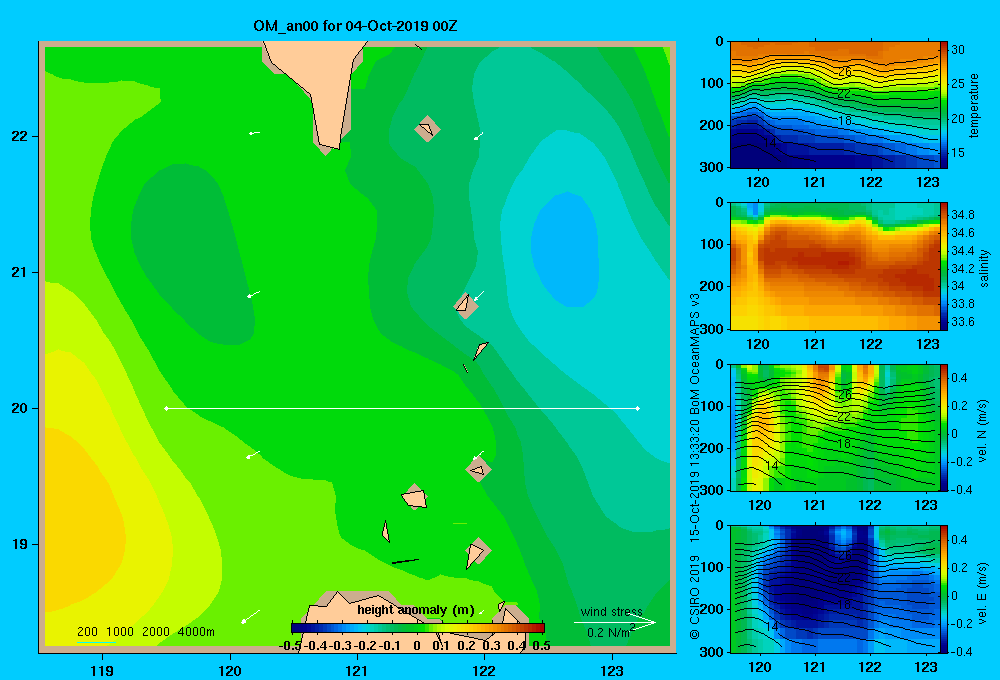Open the eastward velocity section panel

[835, 589]
